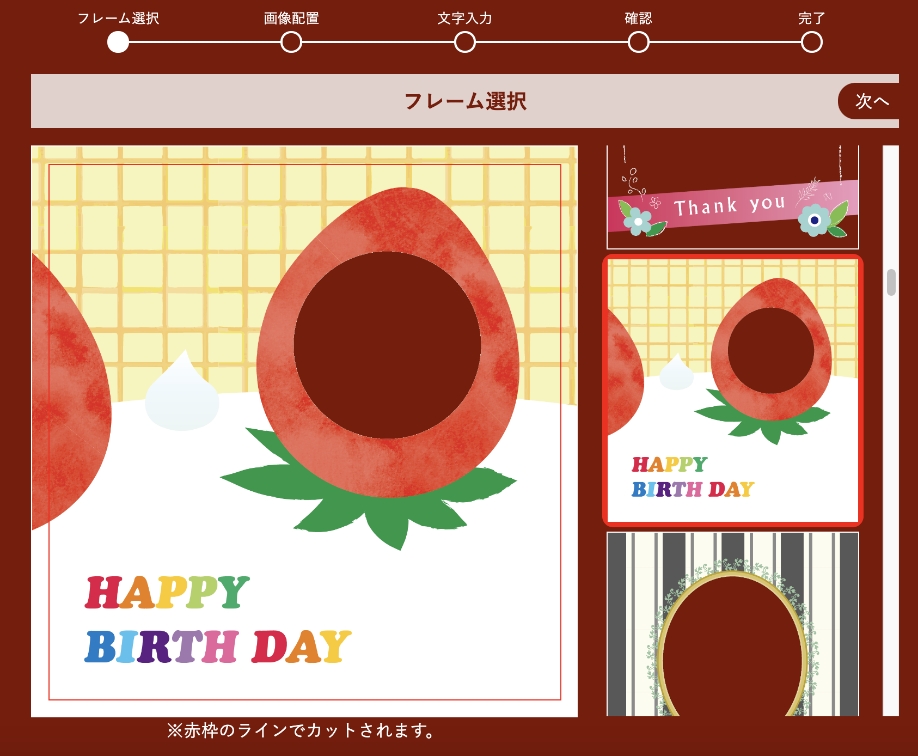Click the 文字入力 step label
918x756 pixels.
[x=465, y=18]
